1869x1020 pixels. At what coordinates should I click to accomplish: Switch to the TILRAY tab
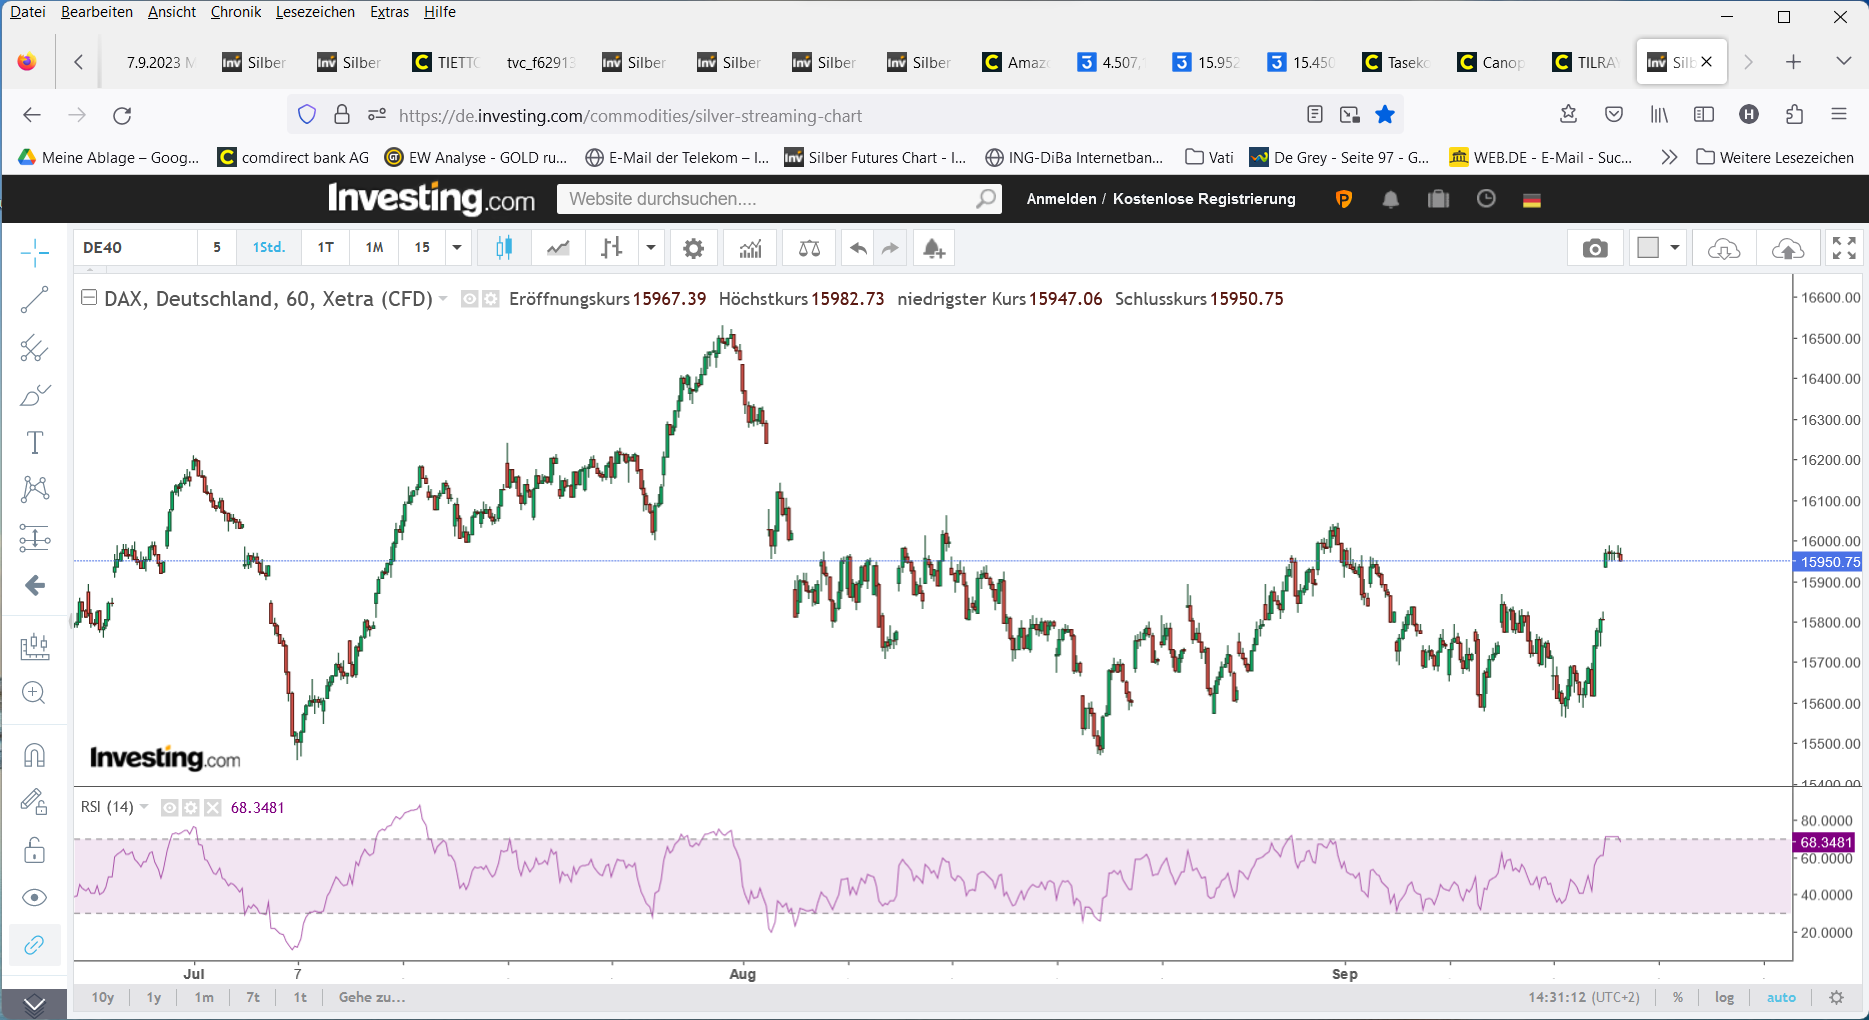pyautogui.click(x=1586, y=62)
